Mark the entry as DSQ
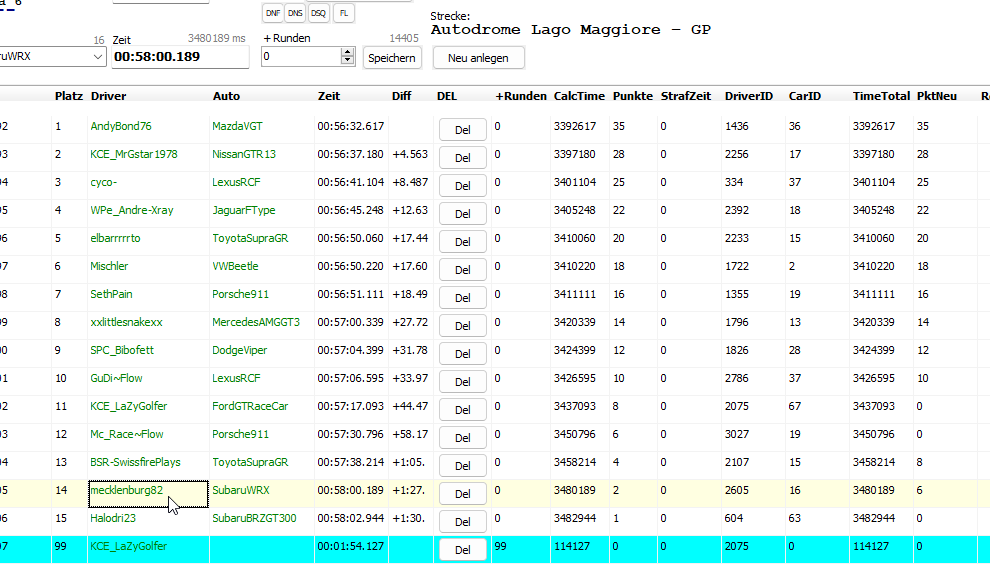Screen dimensions: 990x587 pos(318,13)
